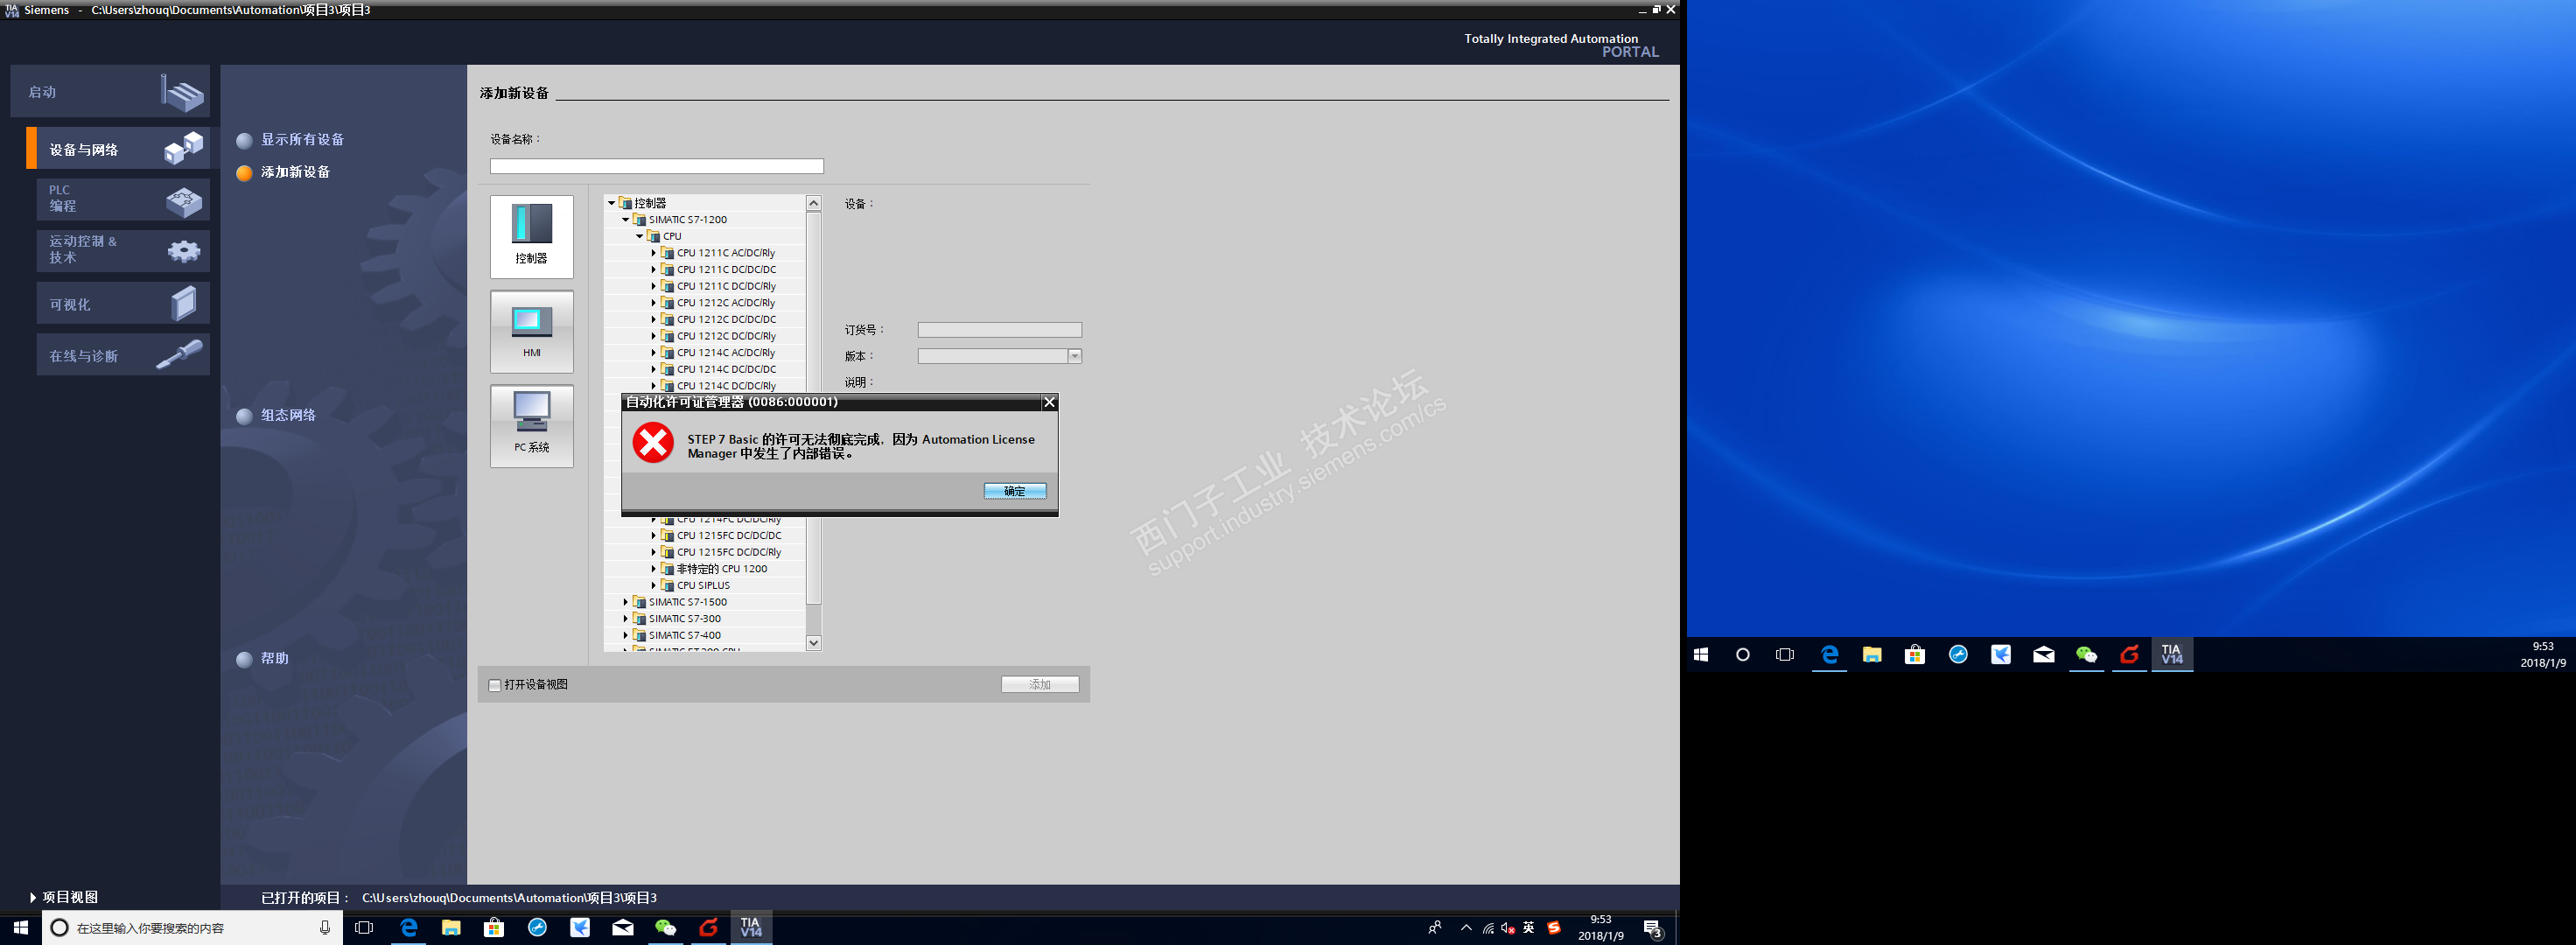This screenshot has height=945, width=2576.
Task: Open the 运动控制&技术 gear section
Action: tap(122, 250)
